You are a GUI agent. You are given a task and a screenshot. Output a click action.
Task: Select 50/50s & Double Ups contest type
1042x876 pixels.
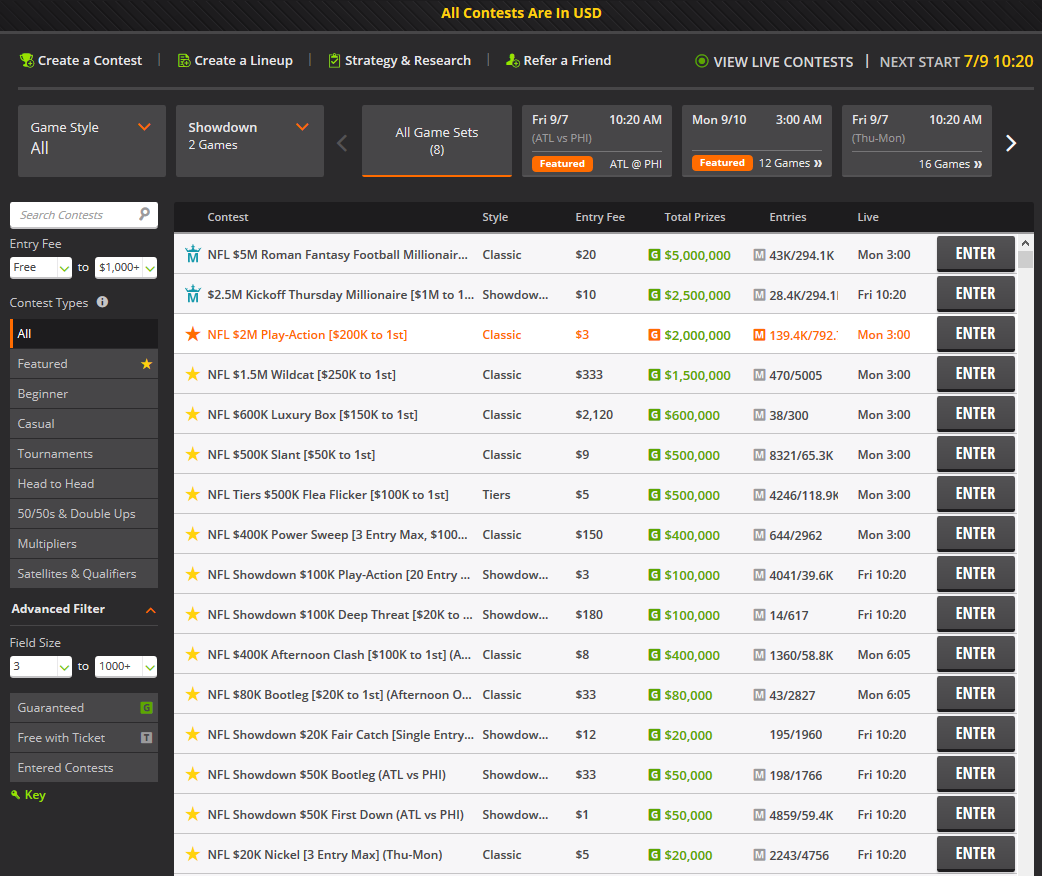tap(84, 514)
